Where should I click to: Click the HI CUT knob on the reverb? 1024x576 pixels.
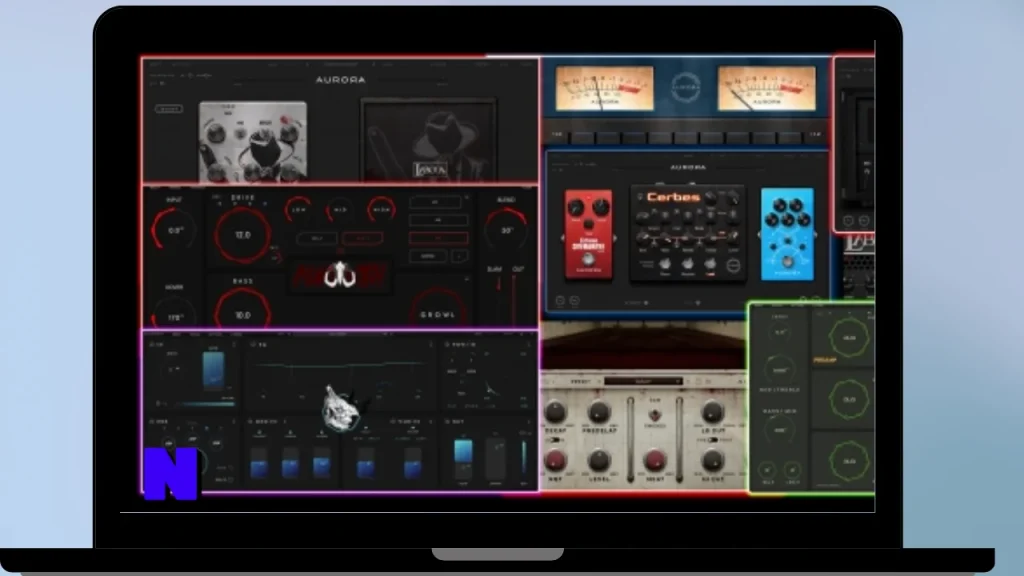point(712,461)
